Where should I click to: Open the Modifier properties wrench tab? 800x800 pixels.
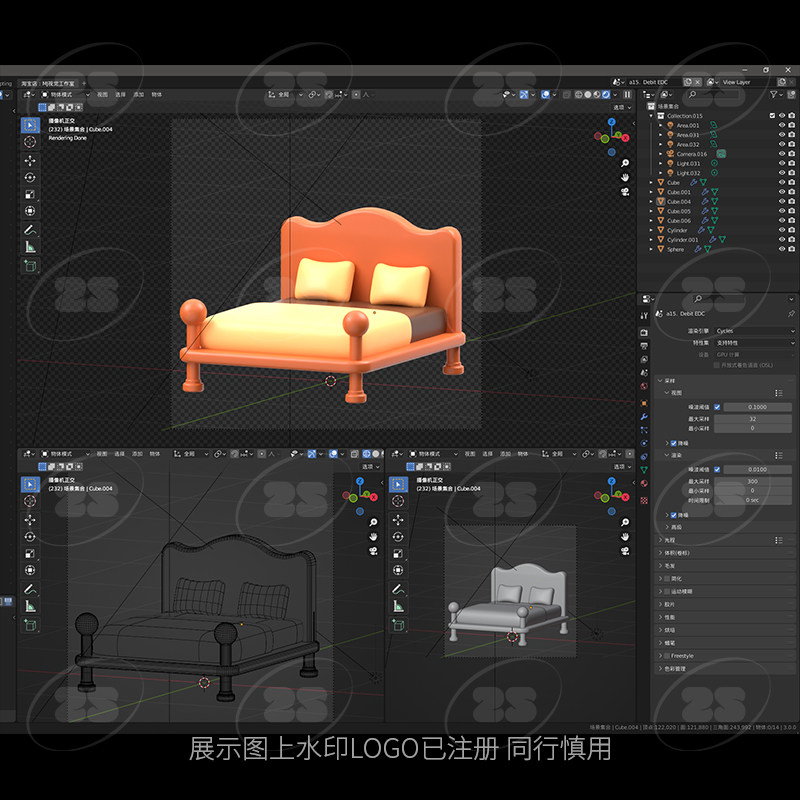[x=644, y=416]
